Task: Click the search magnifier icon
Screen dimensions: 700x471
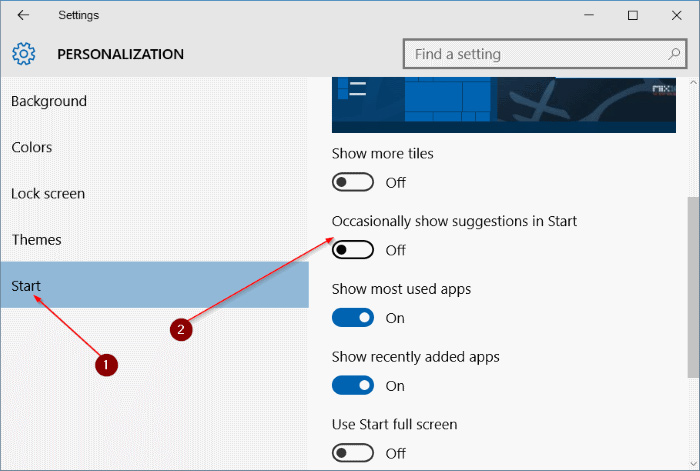Action: (674, 54)
